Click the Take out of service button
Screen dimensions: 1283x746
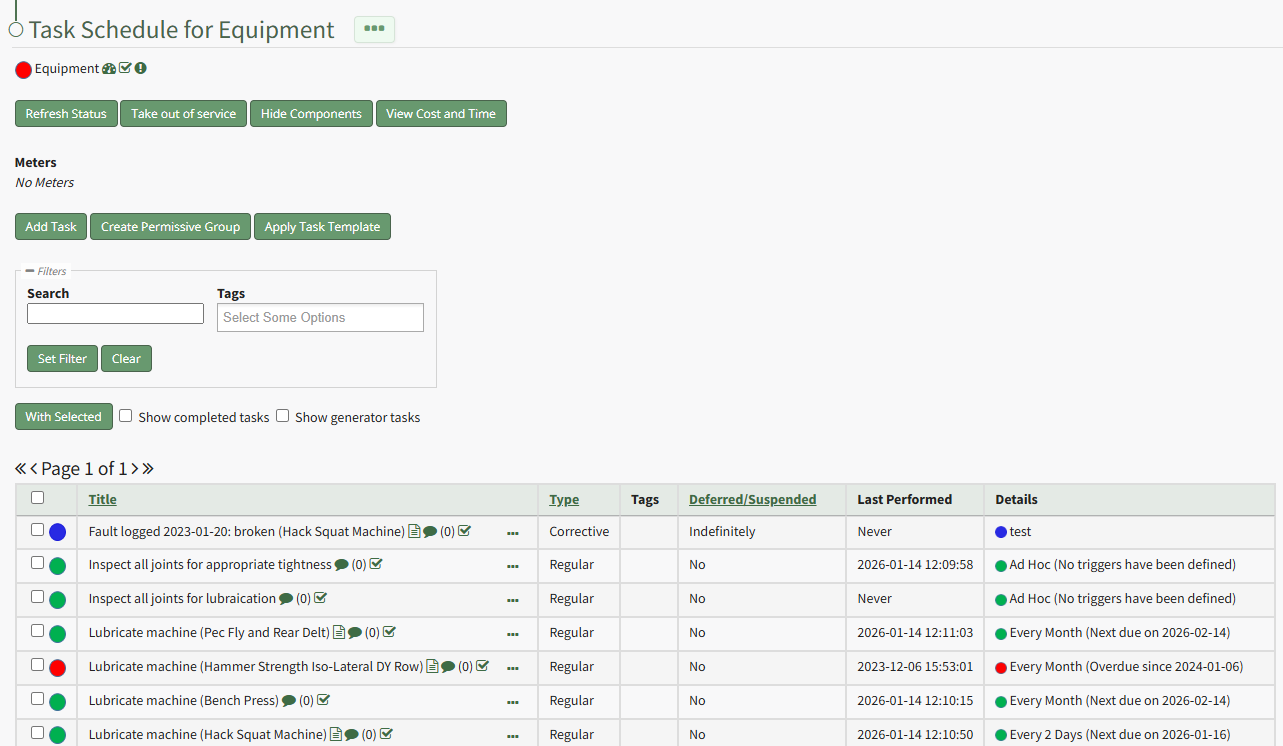coord(183,114)
